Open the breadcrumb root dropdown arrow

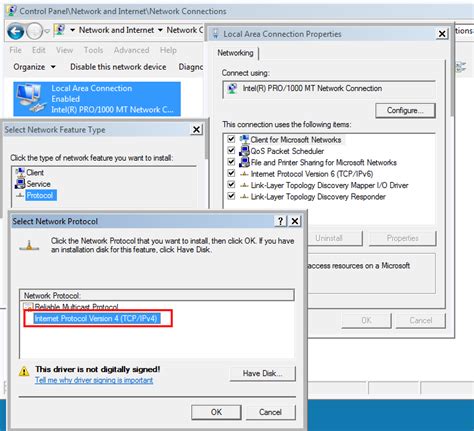[72, 30]
